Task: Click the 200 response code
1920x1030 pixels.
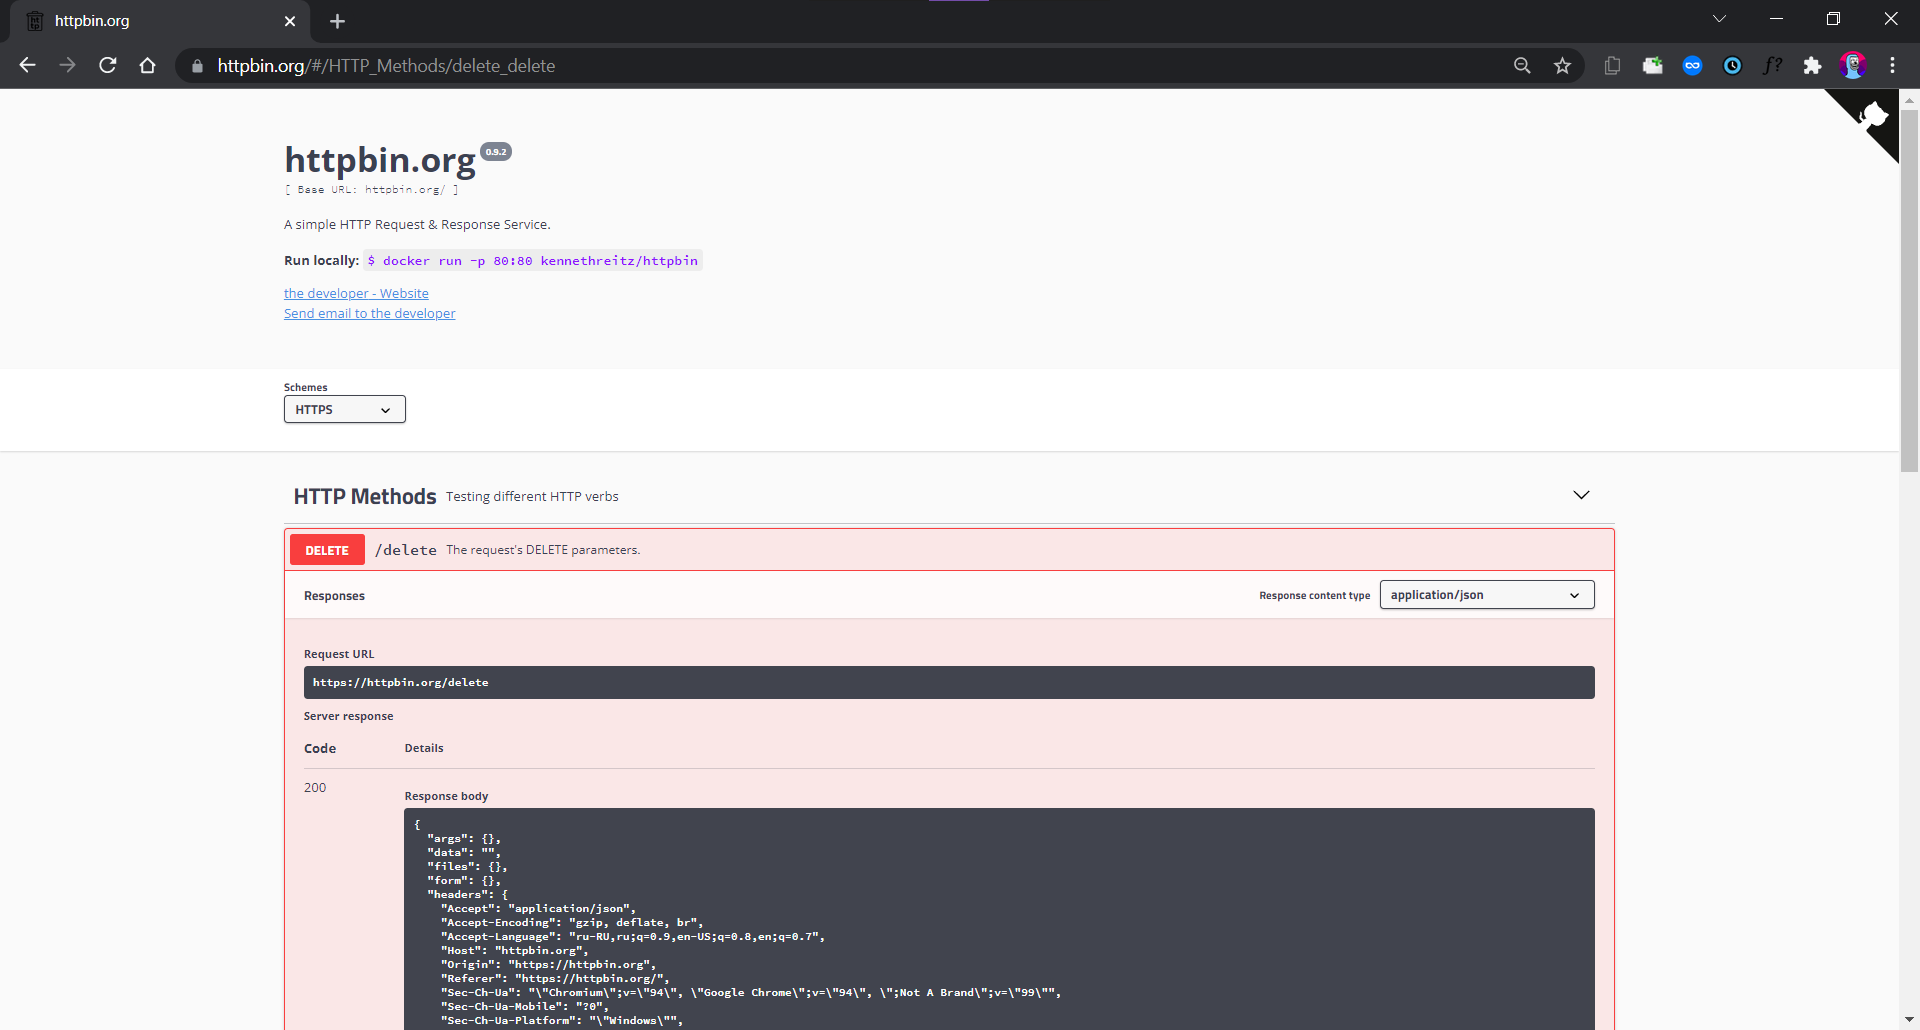Action: click(x=315, y=788)
